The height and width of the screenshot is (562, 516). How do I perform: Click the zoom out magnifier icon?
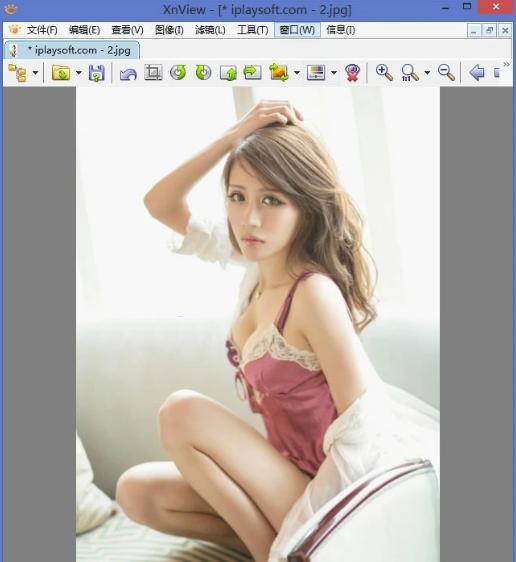tap(446, 72)
